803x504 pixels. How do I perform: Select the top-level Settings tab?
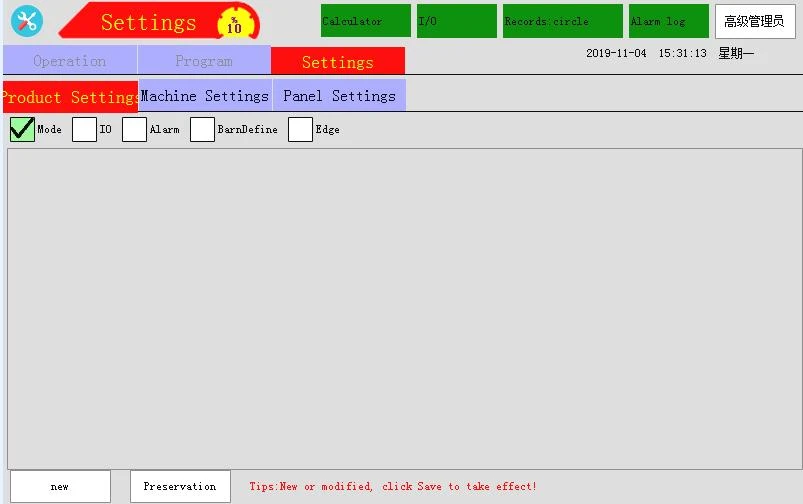click(338, 61)
